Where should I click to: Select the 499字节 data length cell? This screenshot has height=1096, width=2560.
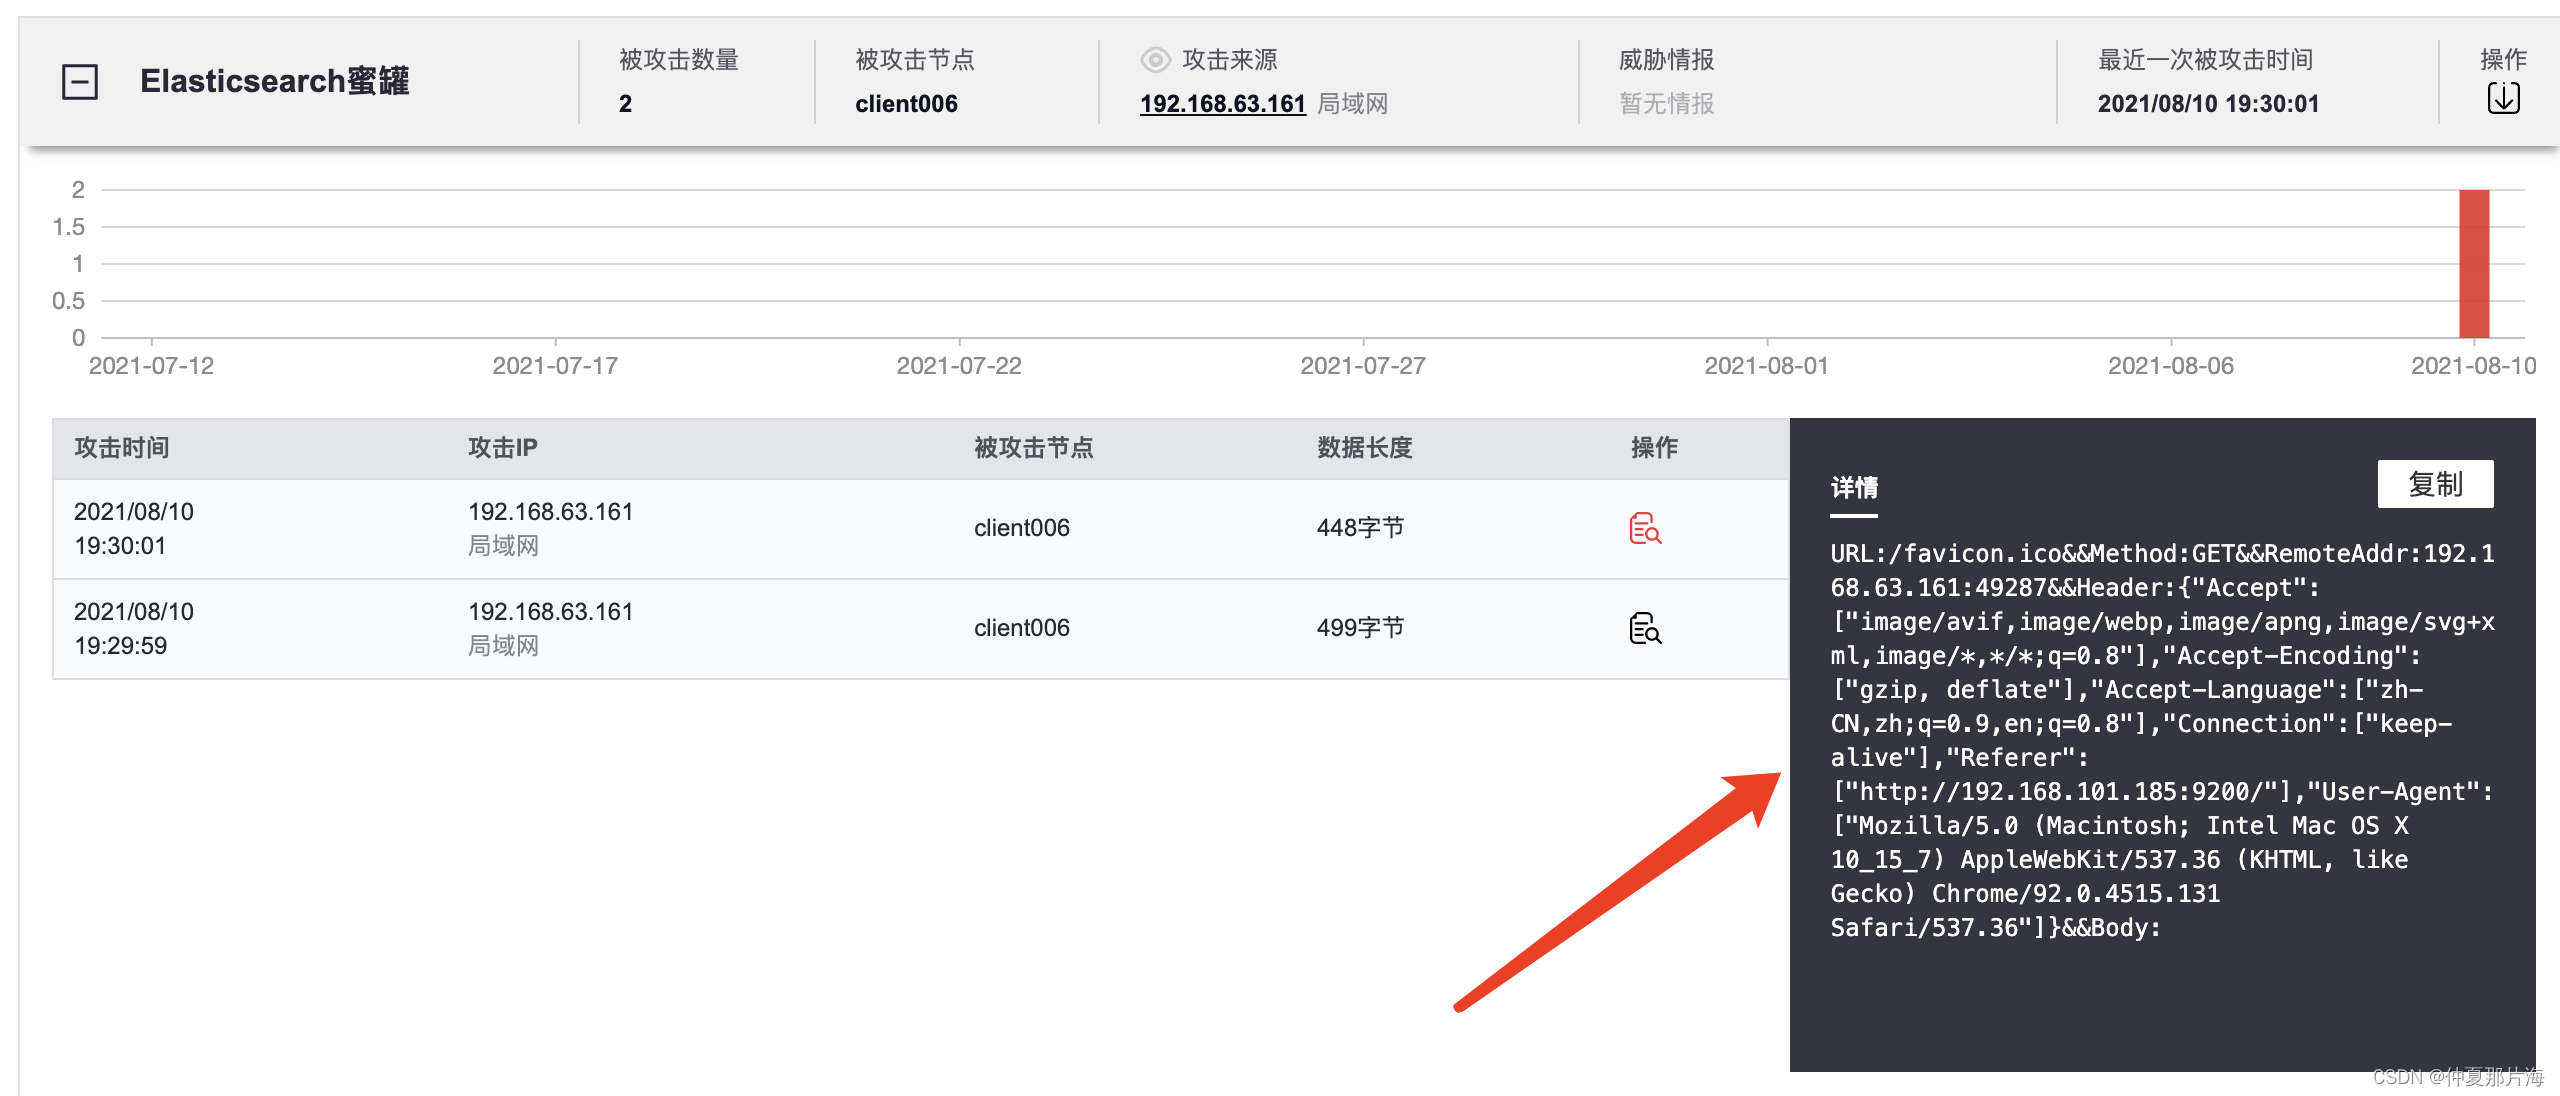click(1360, 628)
